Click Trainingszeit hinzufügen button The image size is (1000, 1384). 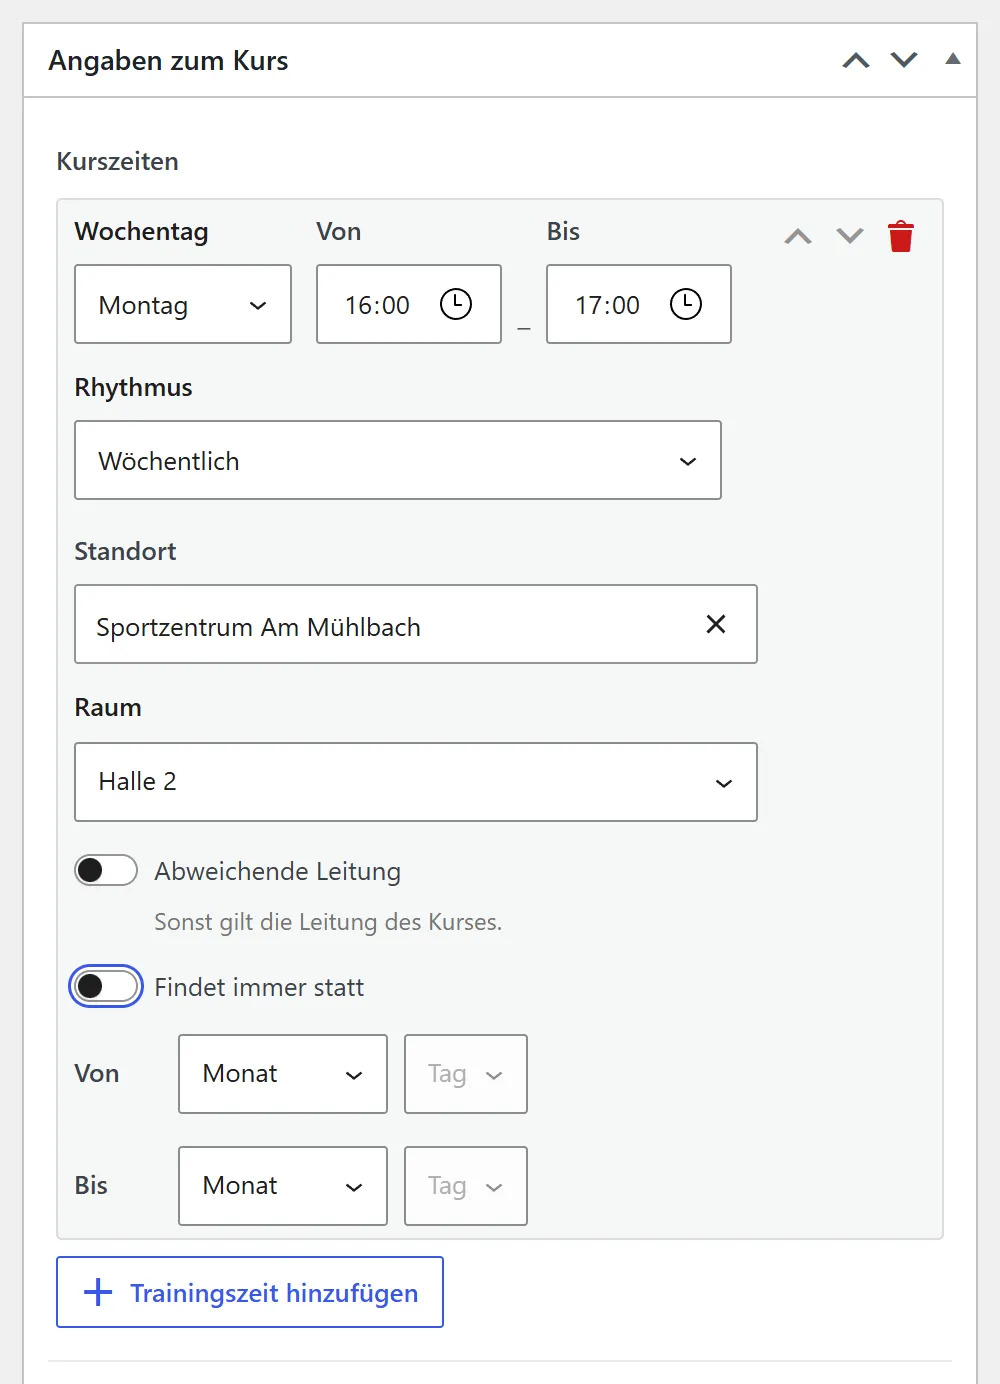[250, 1292]
